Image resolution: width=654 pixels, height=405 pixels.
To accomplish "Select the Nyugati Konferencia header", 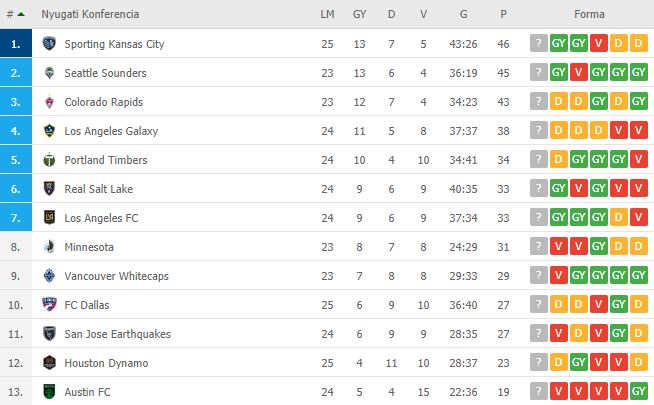I will point(90,14).
